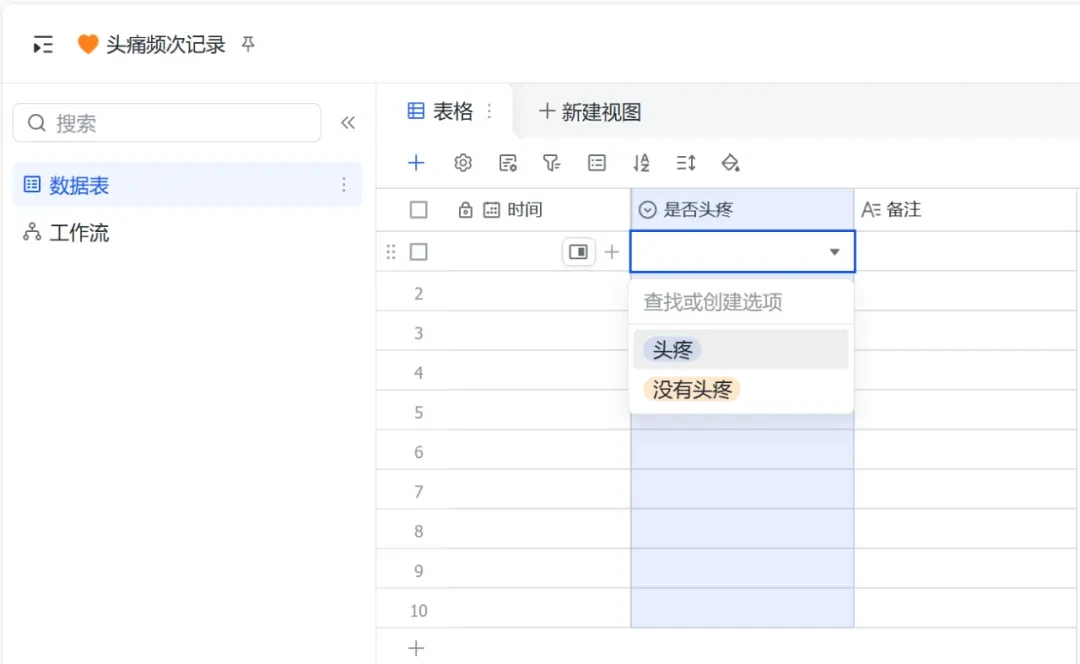Click row number 2
Screen dimensions: 1080x664
[x=419, y=294]
